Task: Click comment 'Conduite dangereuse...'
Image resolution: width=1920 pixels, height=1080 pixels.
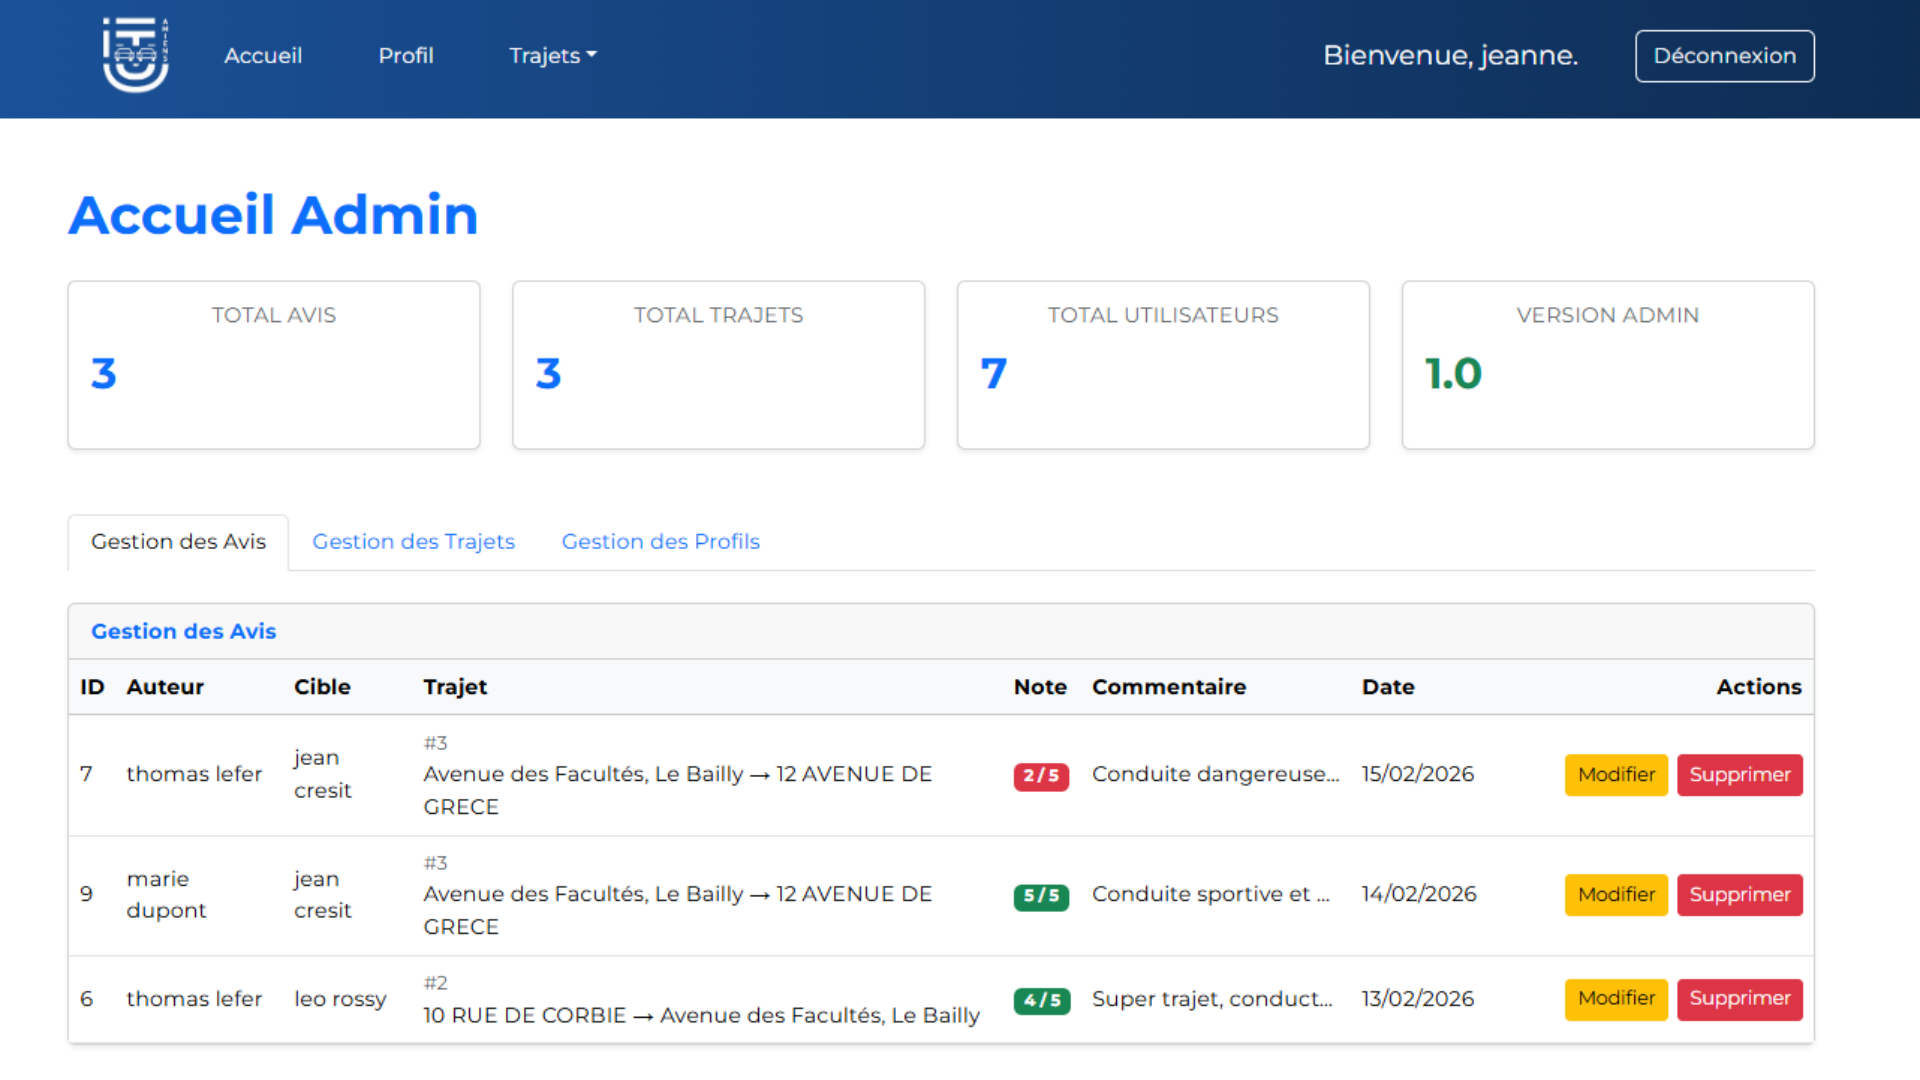Action: click(x=1215, y=774)
